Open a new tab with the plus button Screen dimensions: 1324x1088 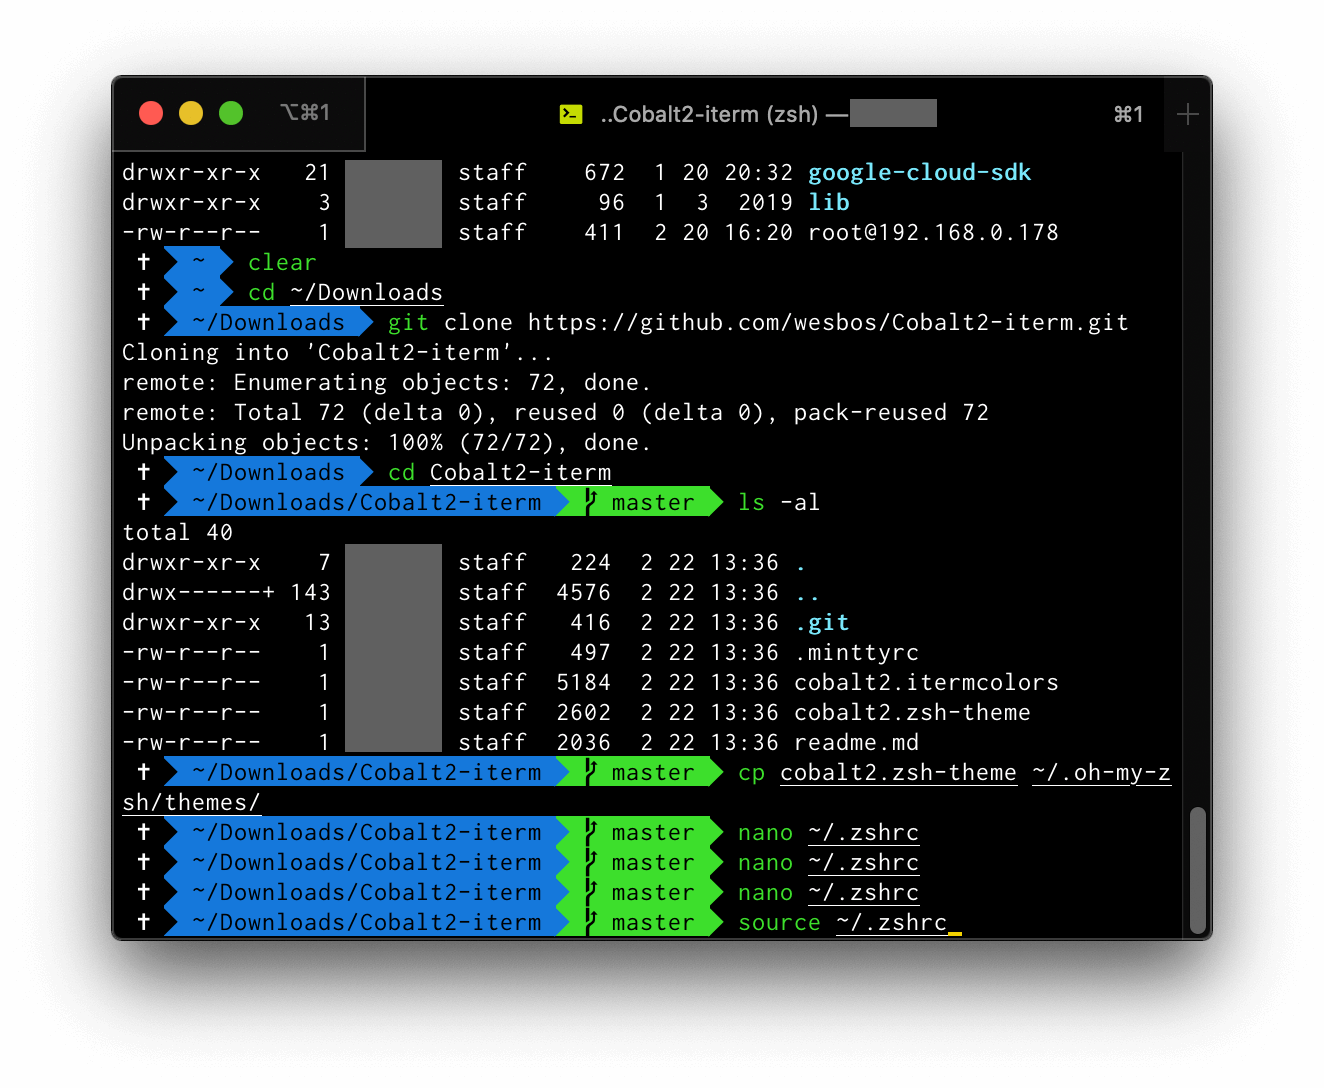point(1187,115)
